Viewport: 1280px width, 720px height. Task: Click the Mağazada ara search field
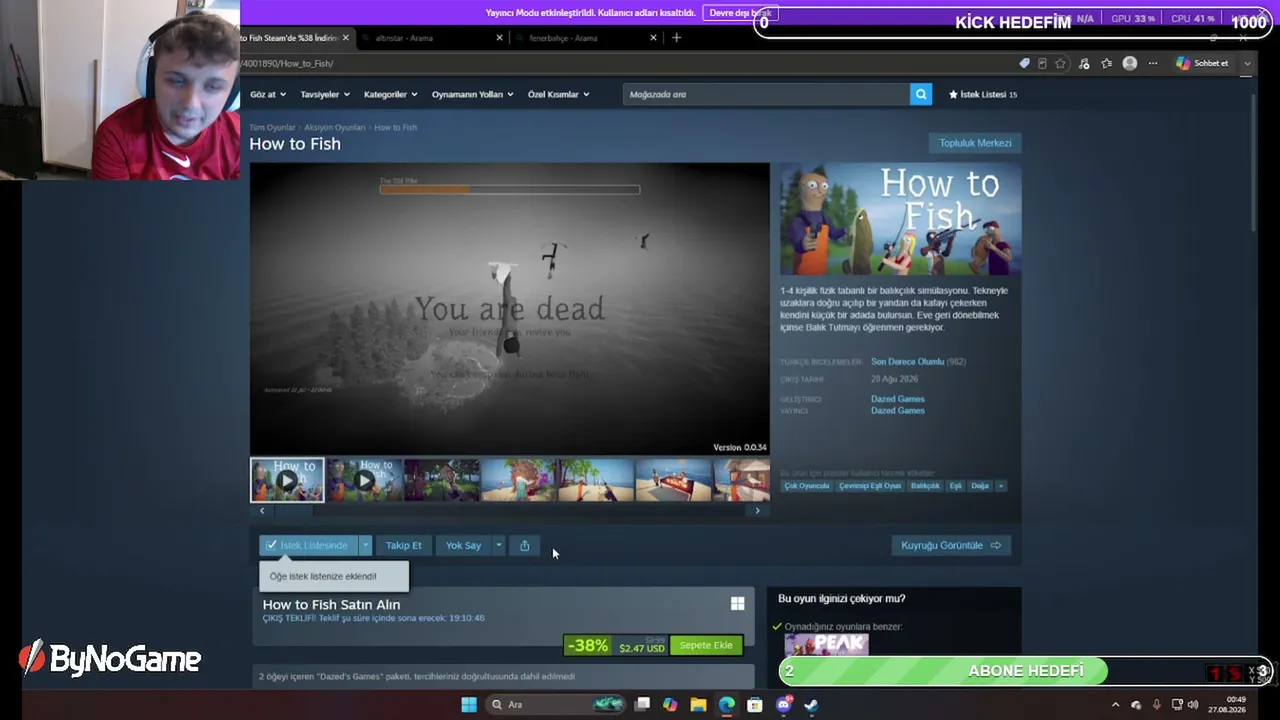pos(766,94)
